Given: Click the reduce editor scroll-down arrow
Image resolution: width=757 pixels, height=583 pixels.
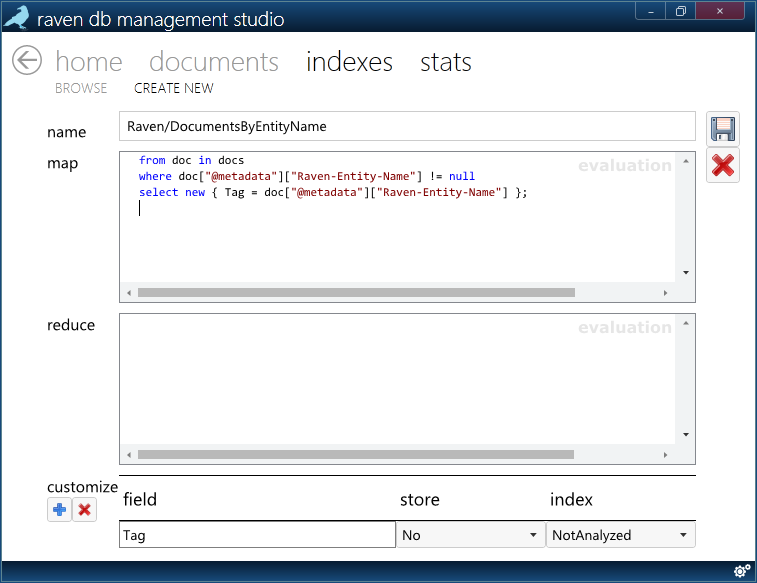Looking at the screenshot, I should (686, 435).
